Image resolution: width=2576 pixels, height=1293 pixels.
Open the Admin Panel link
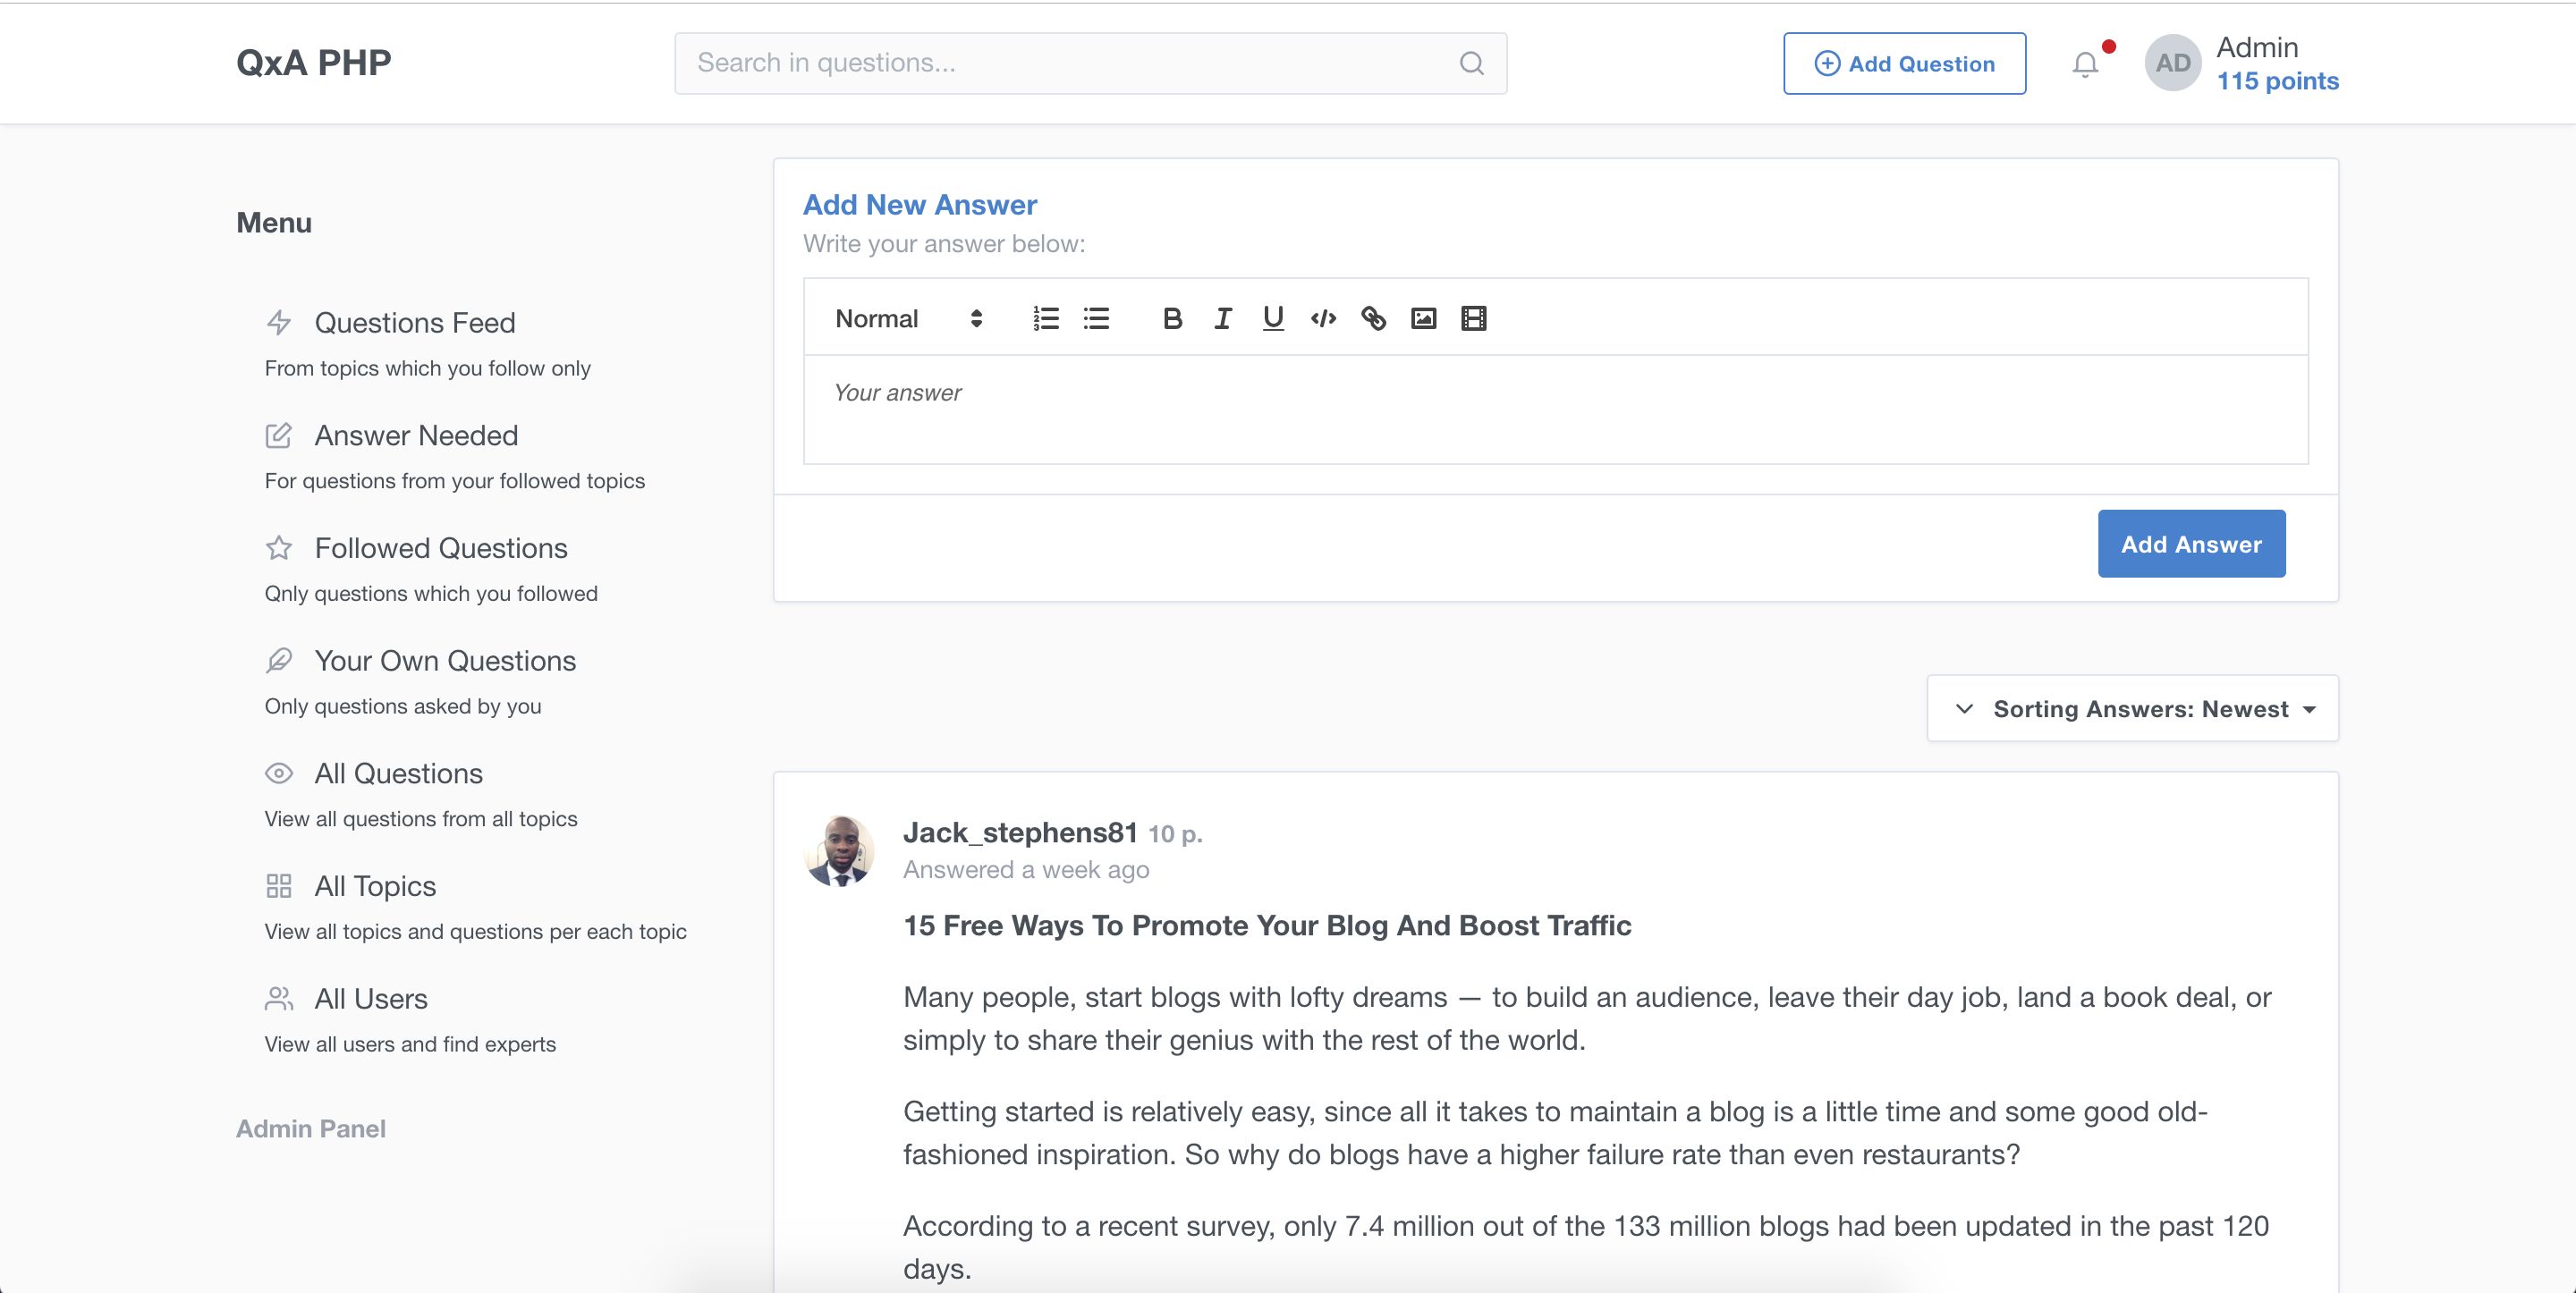pos(311,1129)
